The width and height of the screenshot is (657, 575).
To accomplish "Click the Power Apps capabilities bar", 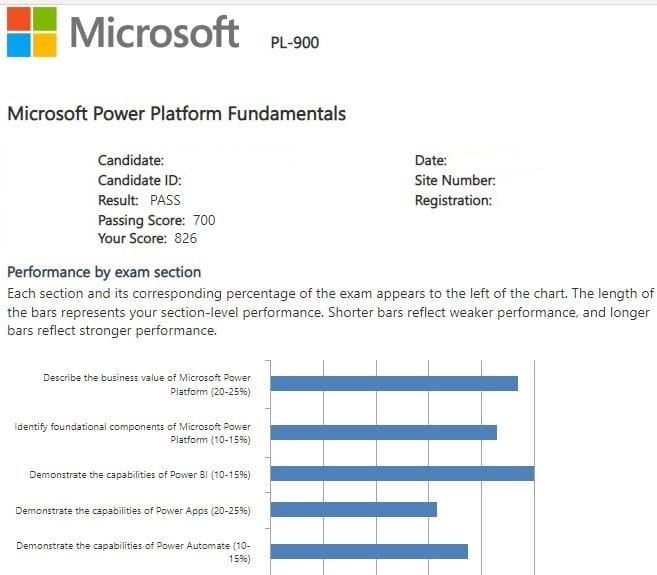I will tap(354, 510).
